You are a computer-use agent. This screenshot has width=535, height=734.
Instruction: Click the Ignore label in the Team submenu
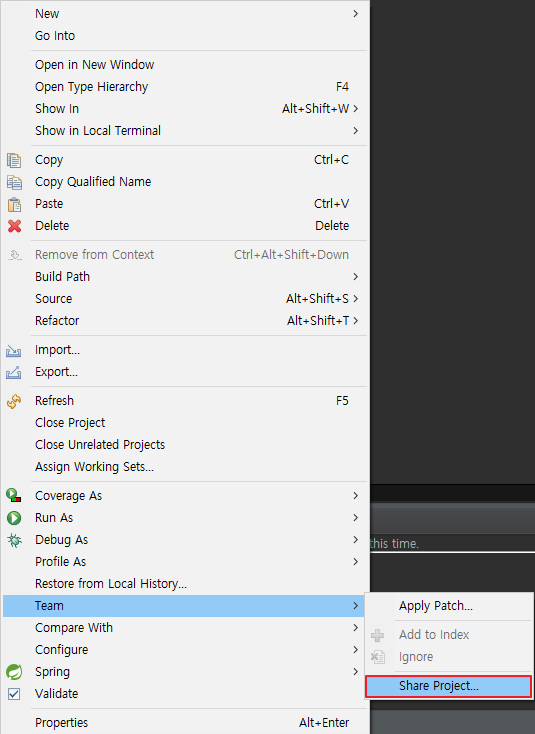[x=416, y=657]
